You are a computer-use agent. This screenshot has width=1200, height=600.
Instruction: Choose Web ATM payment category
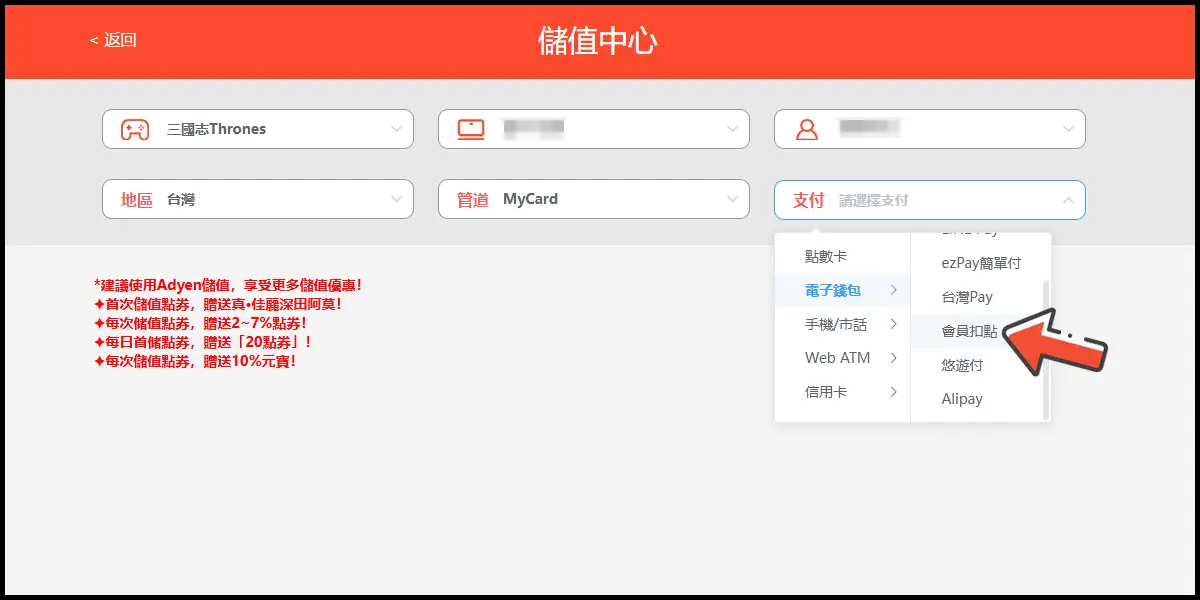click(x=838, y=358)
